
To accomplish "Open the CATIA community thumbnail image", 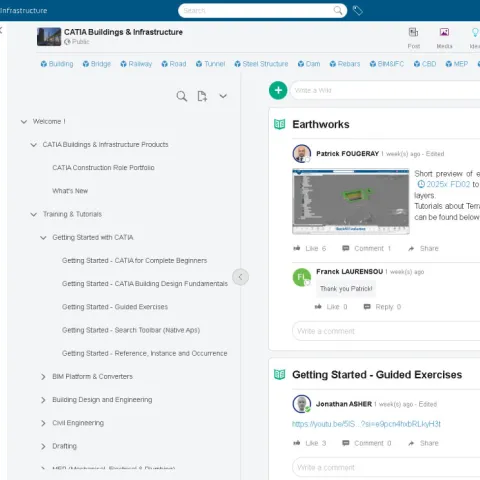I will tap(49, 37).
